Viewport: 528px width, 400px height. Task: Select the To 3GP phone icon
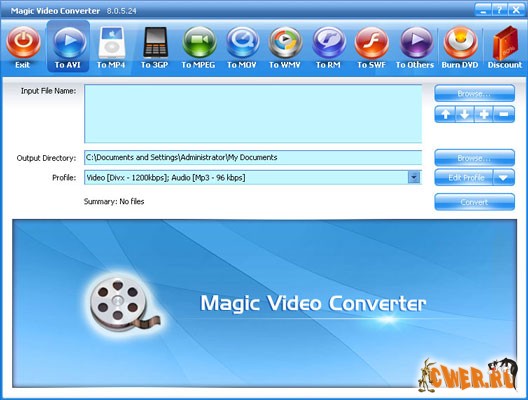[x=155, y=42]
